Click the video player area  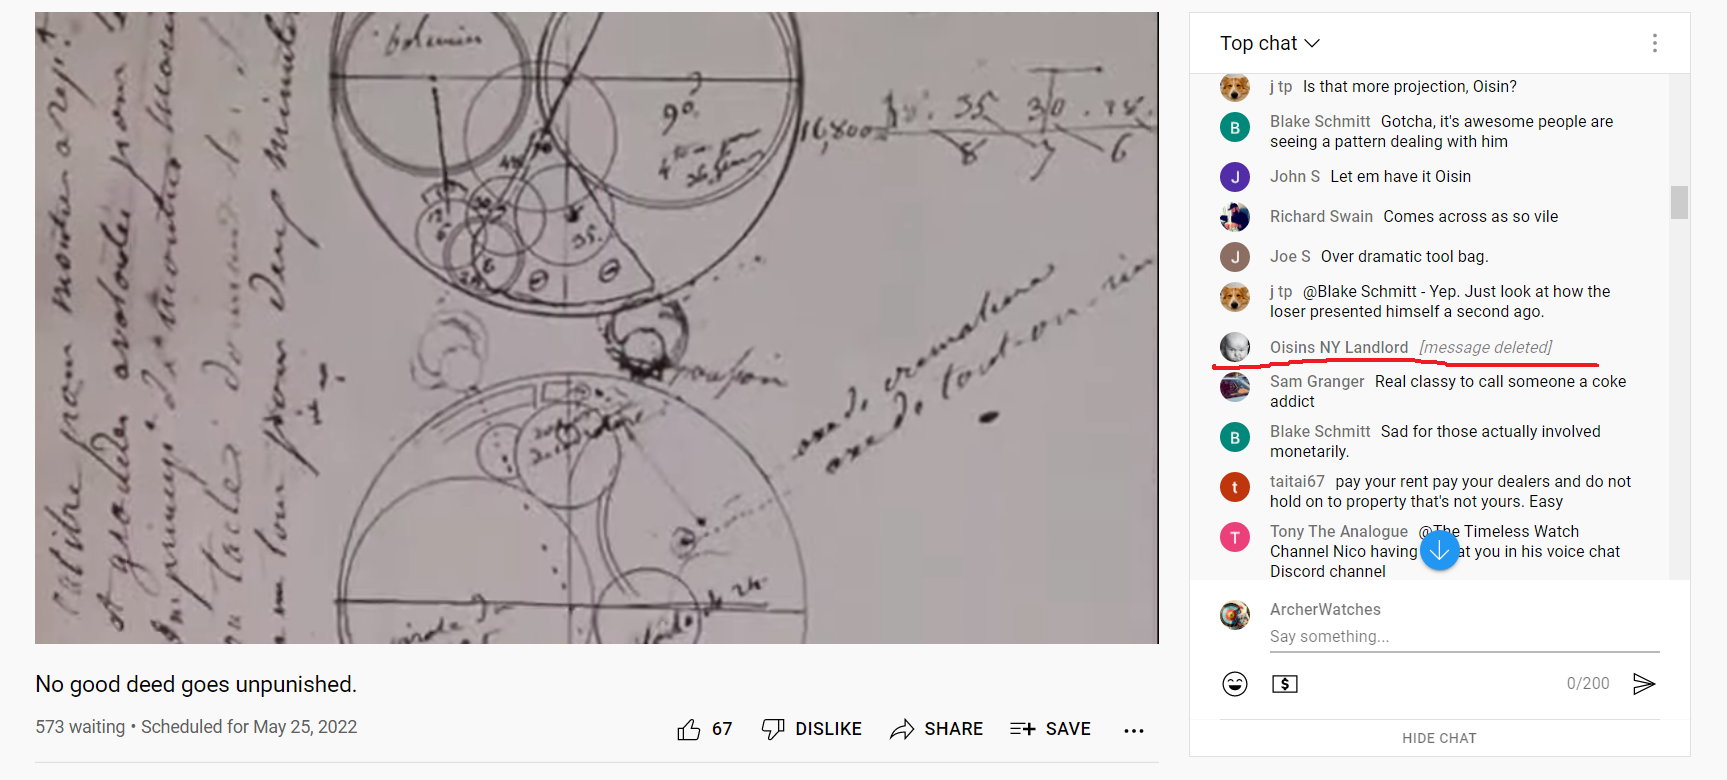coord(596,328)
